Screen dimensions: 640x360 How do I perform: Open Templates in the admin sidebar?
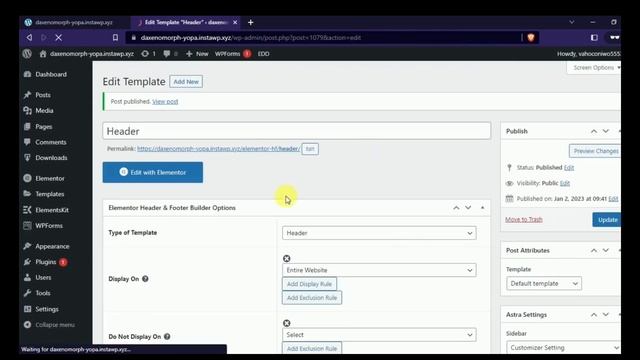click(49, 194)
